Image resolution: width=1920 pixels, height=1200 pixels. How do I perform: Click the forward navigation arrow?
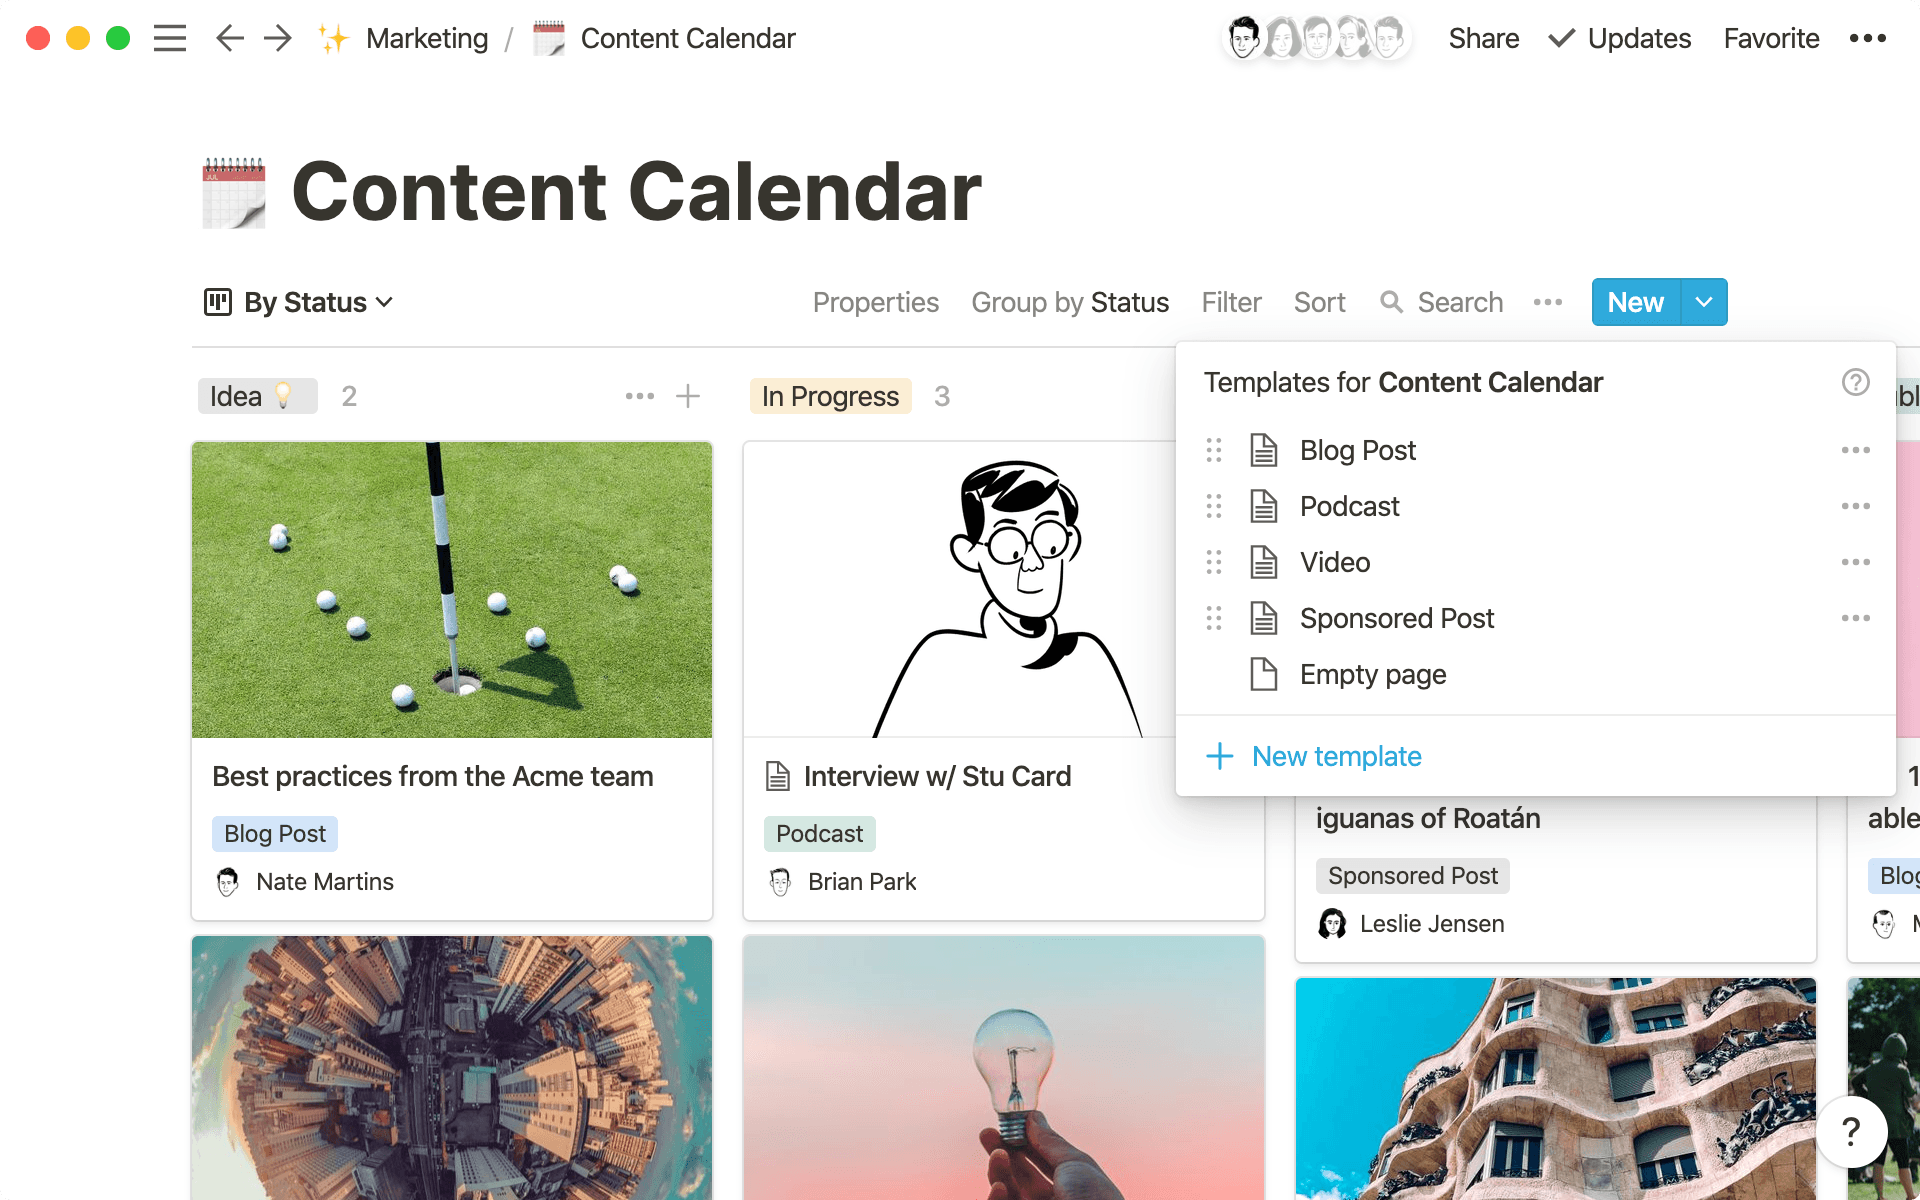click(277, 38)
